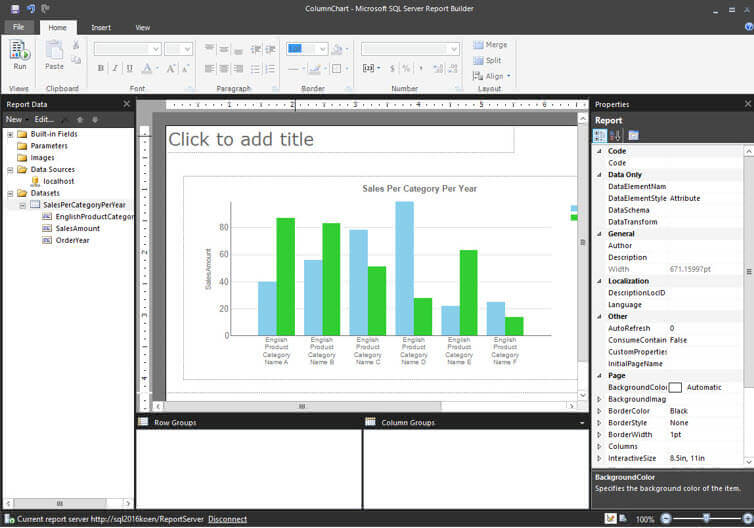Click the Copy icon in Clipboard group
754x528 pixels.
click(76, 60)
